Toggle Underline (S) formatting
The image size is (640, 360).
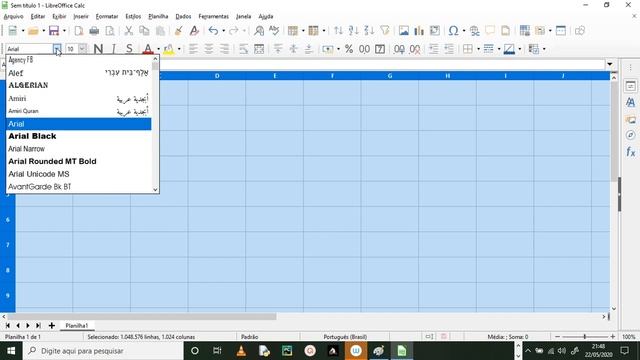click(129, 49)
